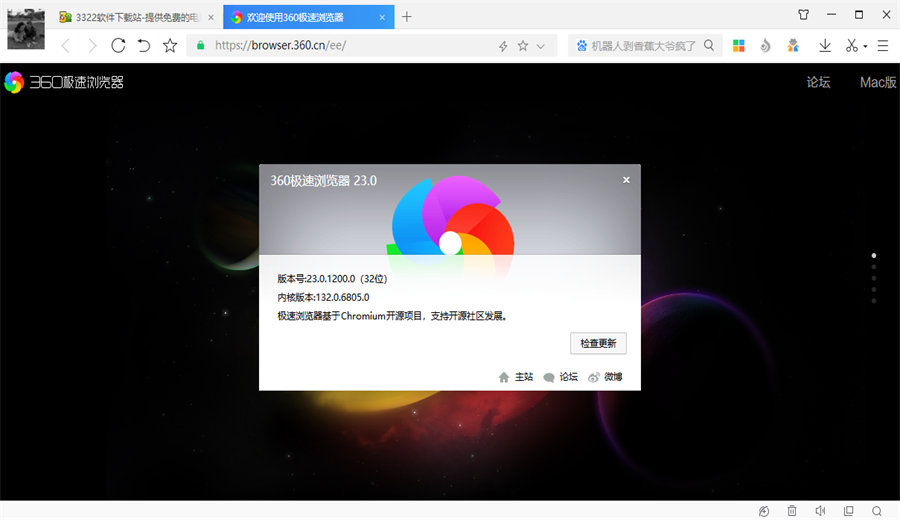Image resolution: width=900 pixels, height=520 pixels.
Task: Click the window split icon in status bar
Action: click(848, 511)
